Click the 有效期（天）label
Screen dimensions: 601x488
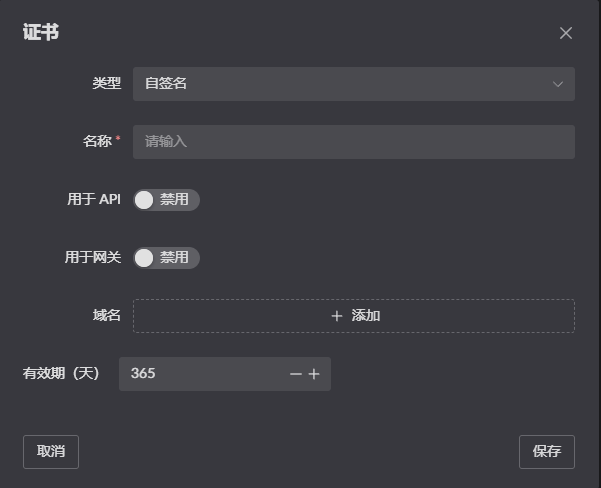click(x=62, y=374)
